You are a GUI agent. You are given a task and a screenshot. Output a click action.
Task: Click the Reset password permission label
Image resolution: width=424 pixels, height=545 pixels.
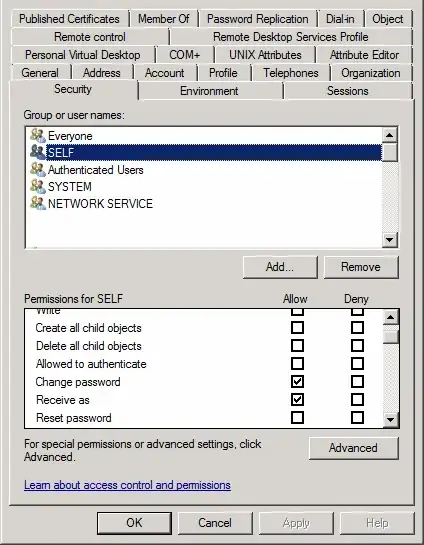coord(74,418)
